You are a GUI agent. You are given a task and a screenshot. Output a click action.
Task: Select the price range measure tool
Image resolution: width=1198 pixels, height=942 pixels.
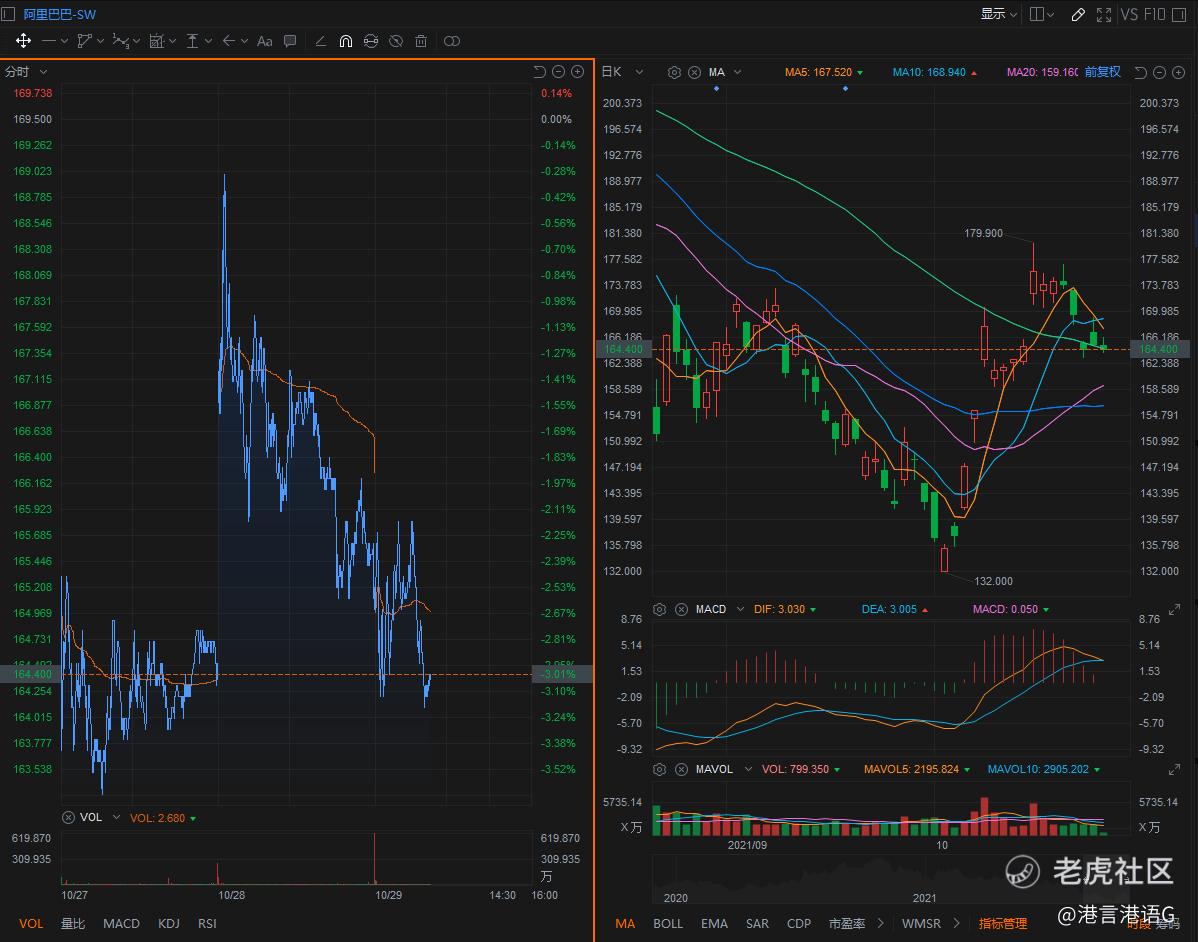click(193, 41)
